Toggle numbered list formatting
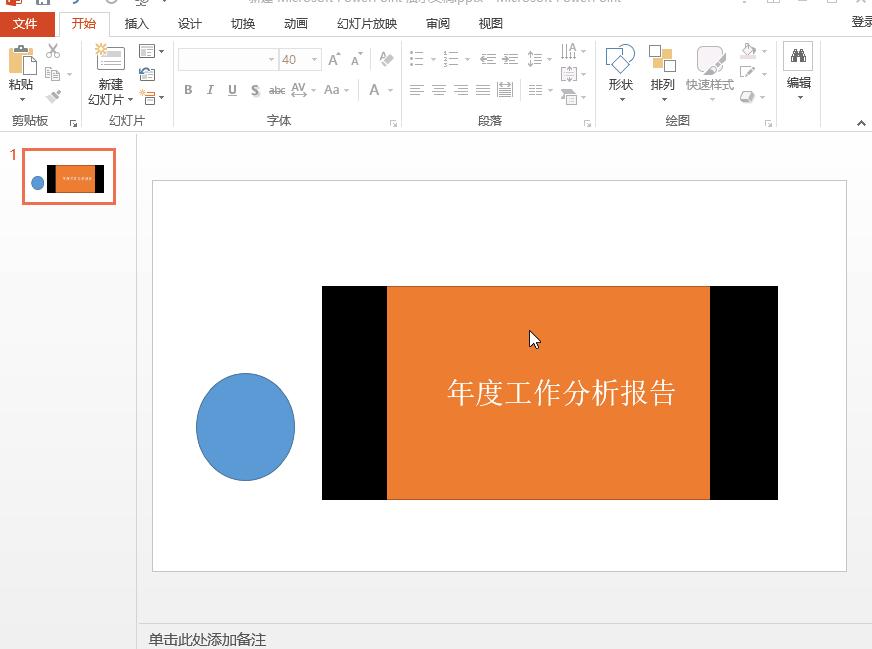Screen dimensions: 872x649 click(x=450, y=59)
